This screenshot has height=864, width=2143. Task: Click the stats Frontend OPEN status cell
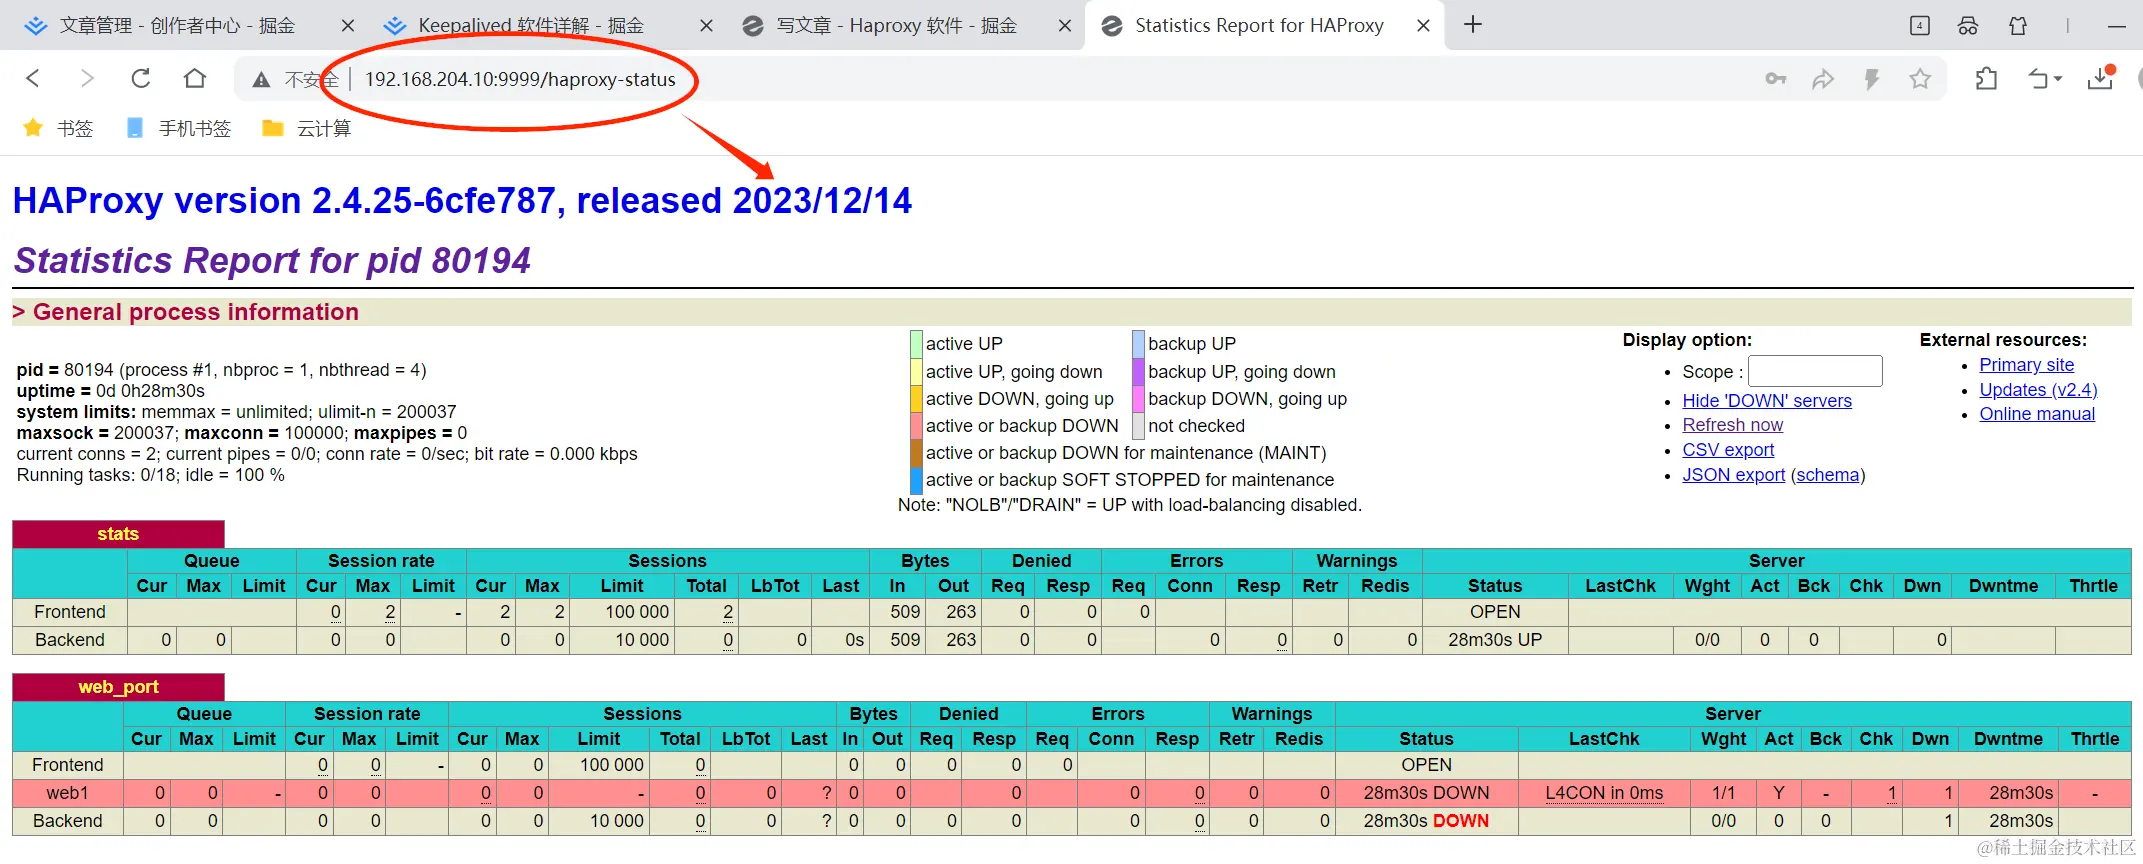[x=1495, y=612]
